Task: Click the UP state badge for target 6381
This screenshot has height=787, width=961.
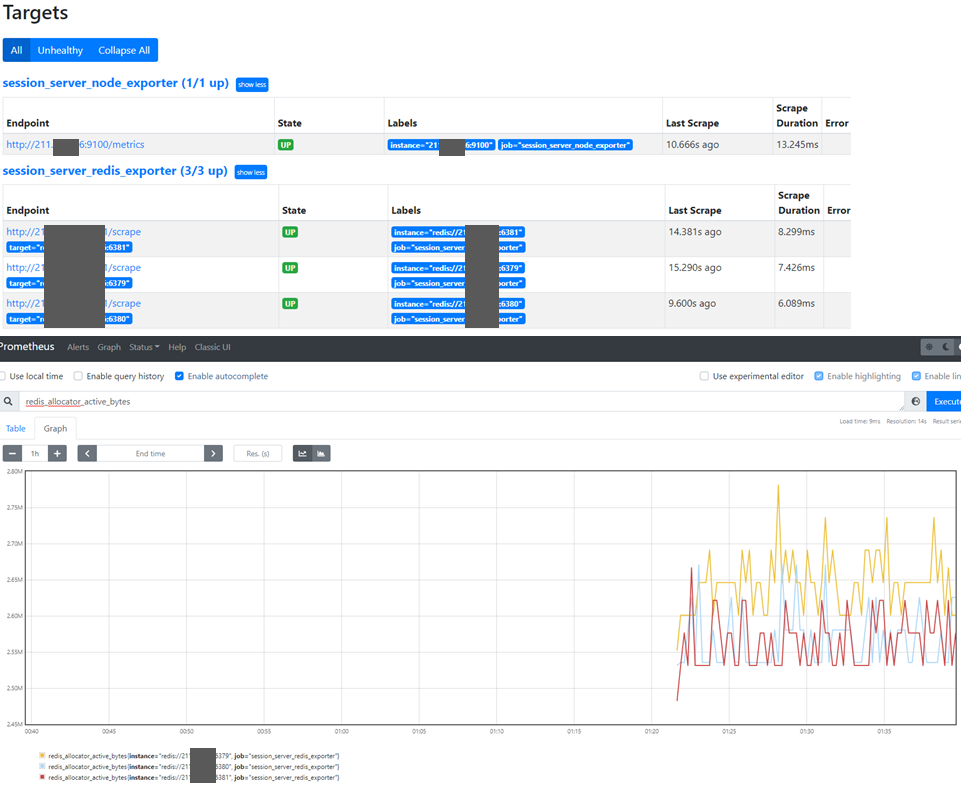Action: click(290, 232)
